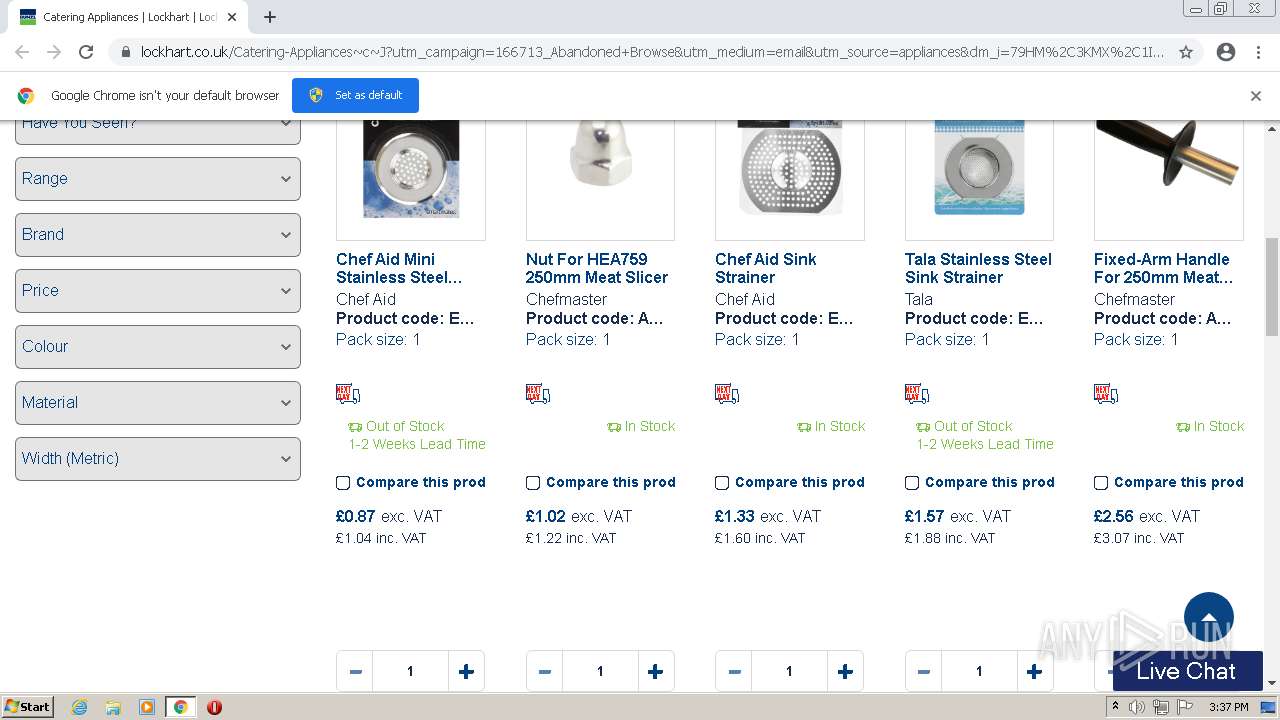Click next day delivery icon under Tala Sink Strainer

916,394
